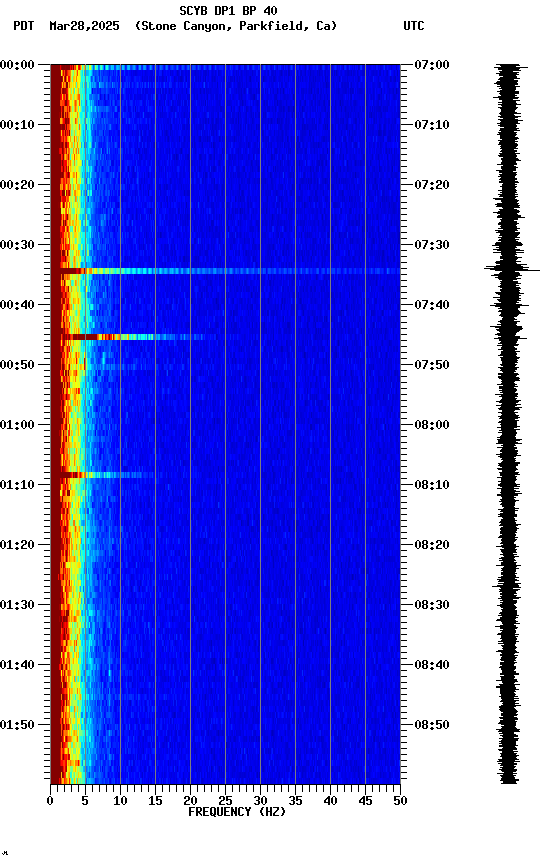The image size is (552, 864).
Task: Click the event streak near 08:08 UTC
Action: pos(105,475)
